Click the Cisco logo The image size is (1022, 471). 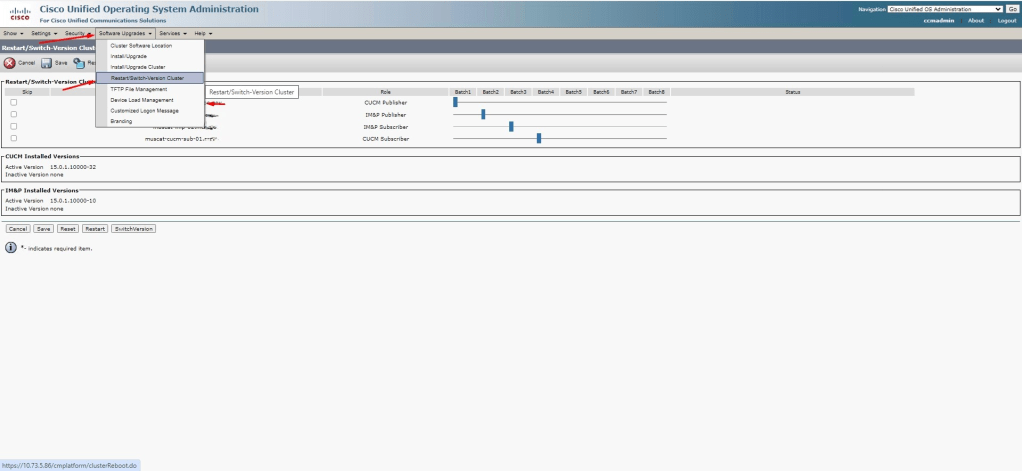[x=19, y=14]
